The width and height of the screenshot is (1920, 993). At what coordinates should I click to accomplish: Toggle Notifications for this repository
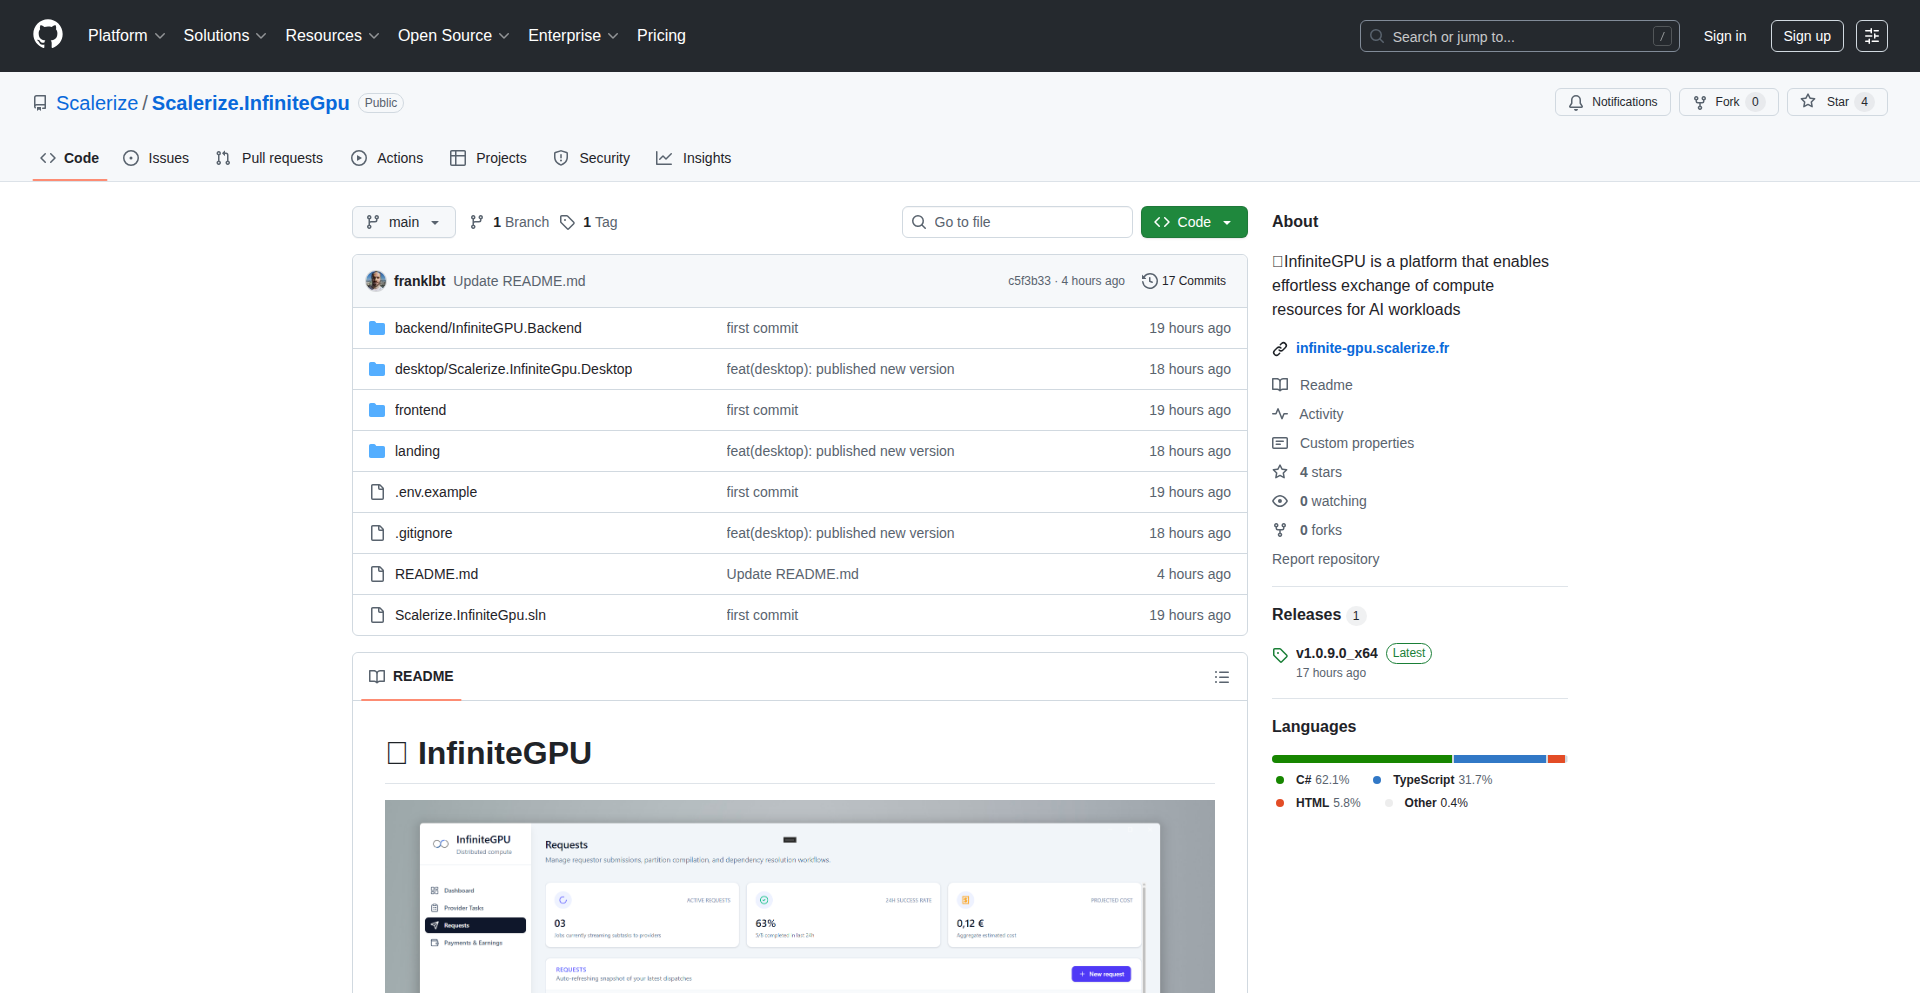point(1612,102)
